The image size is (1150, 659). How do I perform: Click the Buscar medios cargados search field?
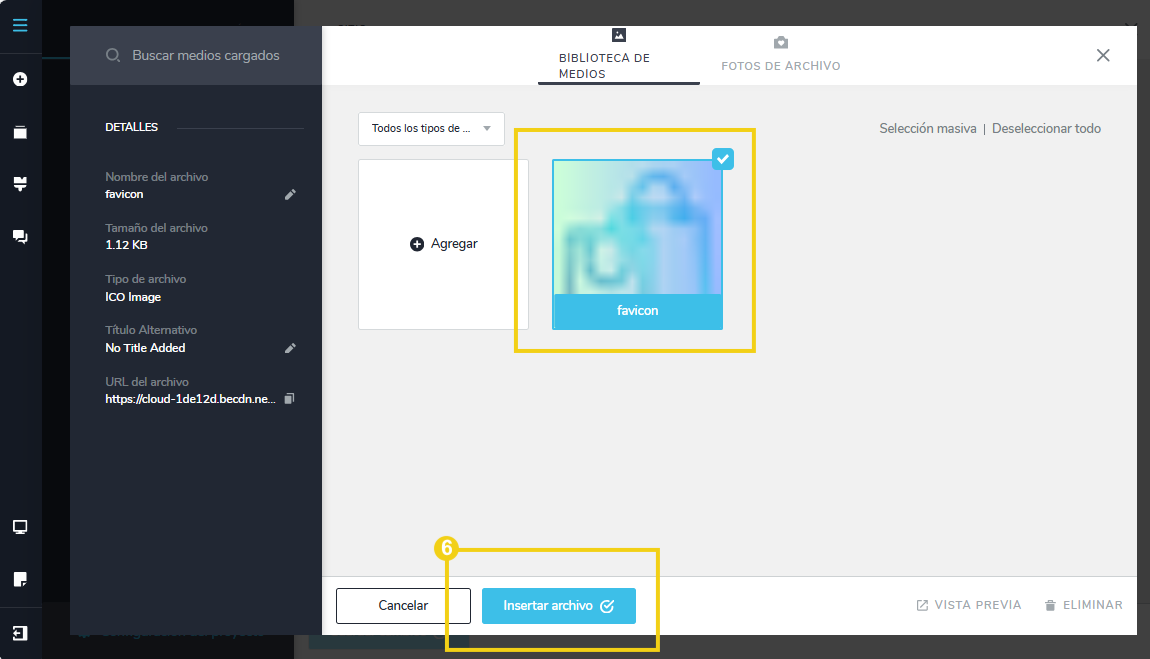[206, 55]
